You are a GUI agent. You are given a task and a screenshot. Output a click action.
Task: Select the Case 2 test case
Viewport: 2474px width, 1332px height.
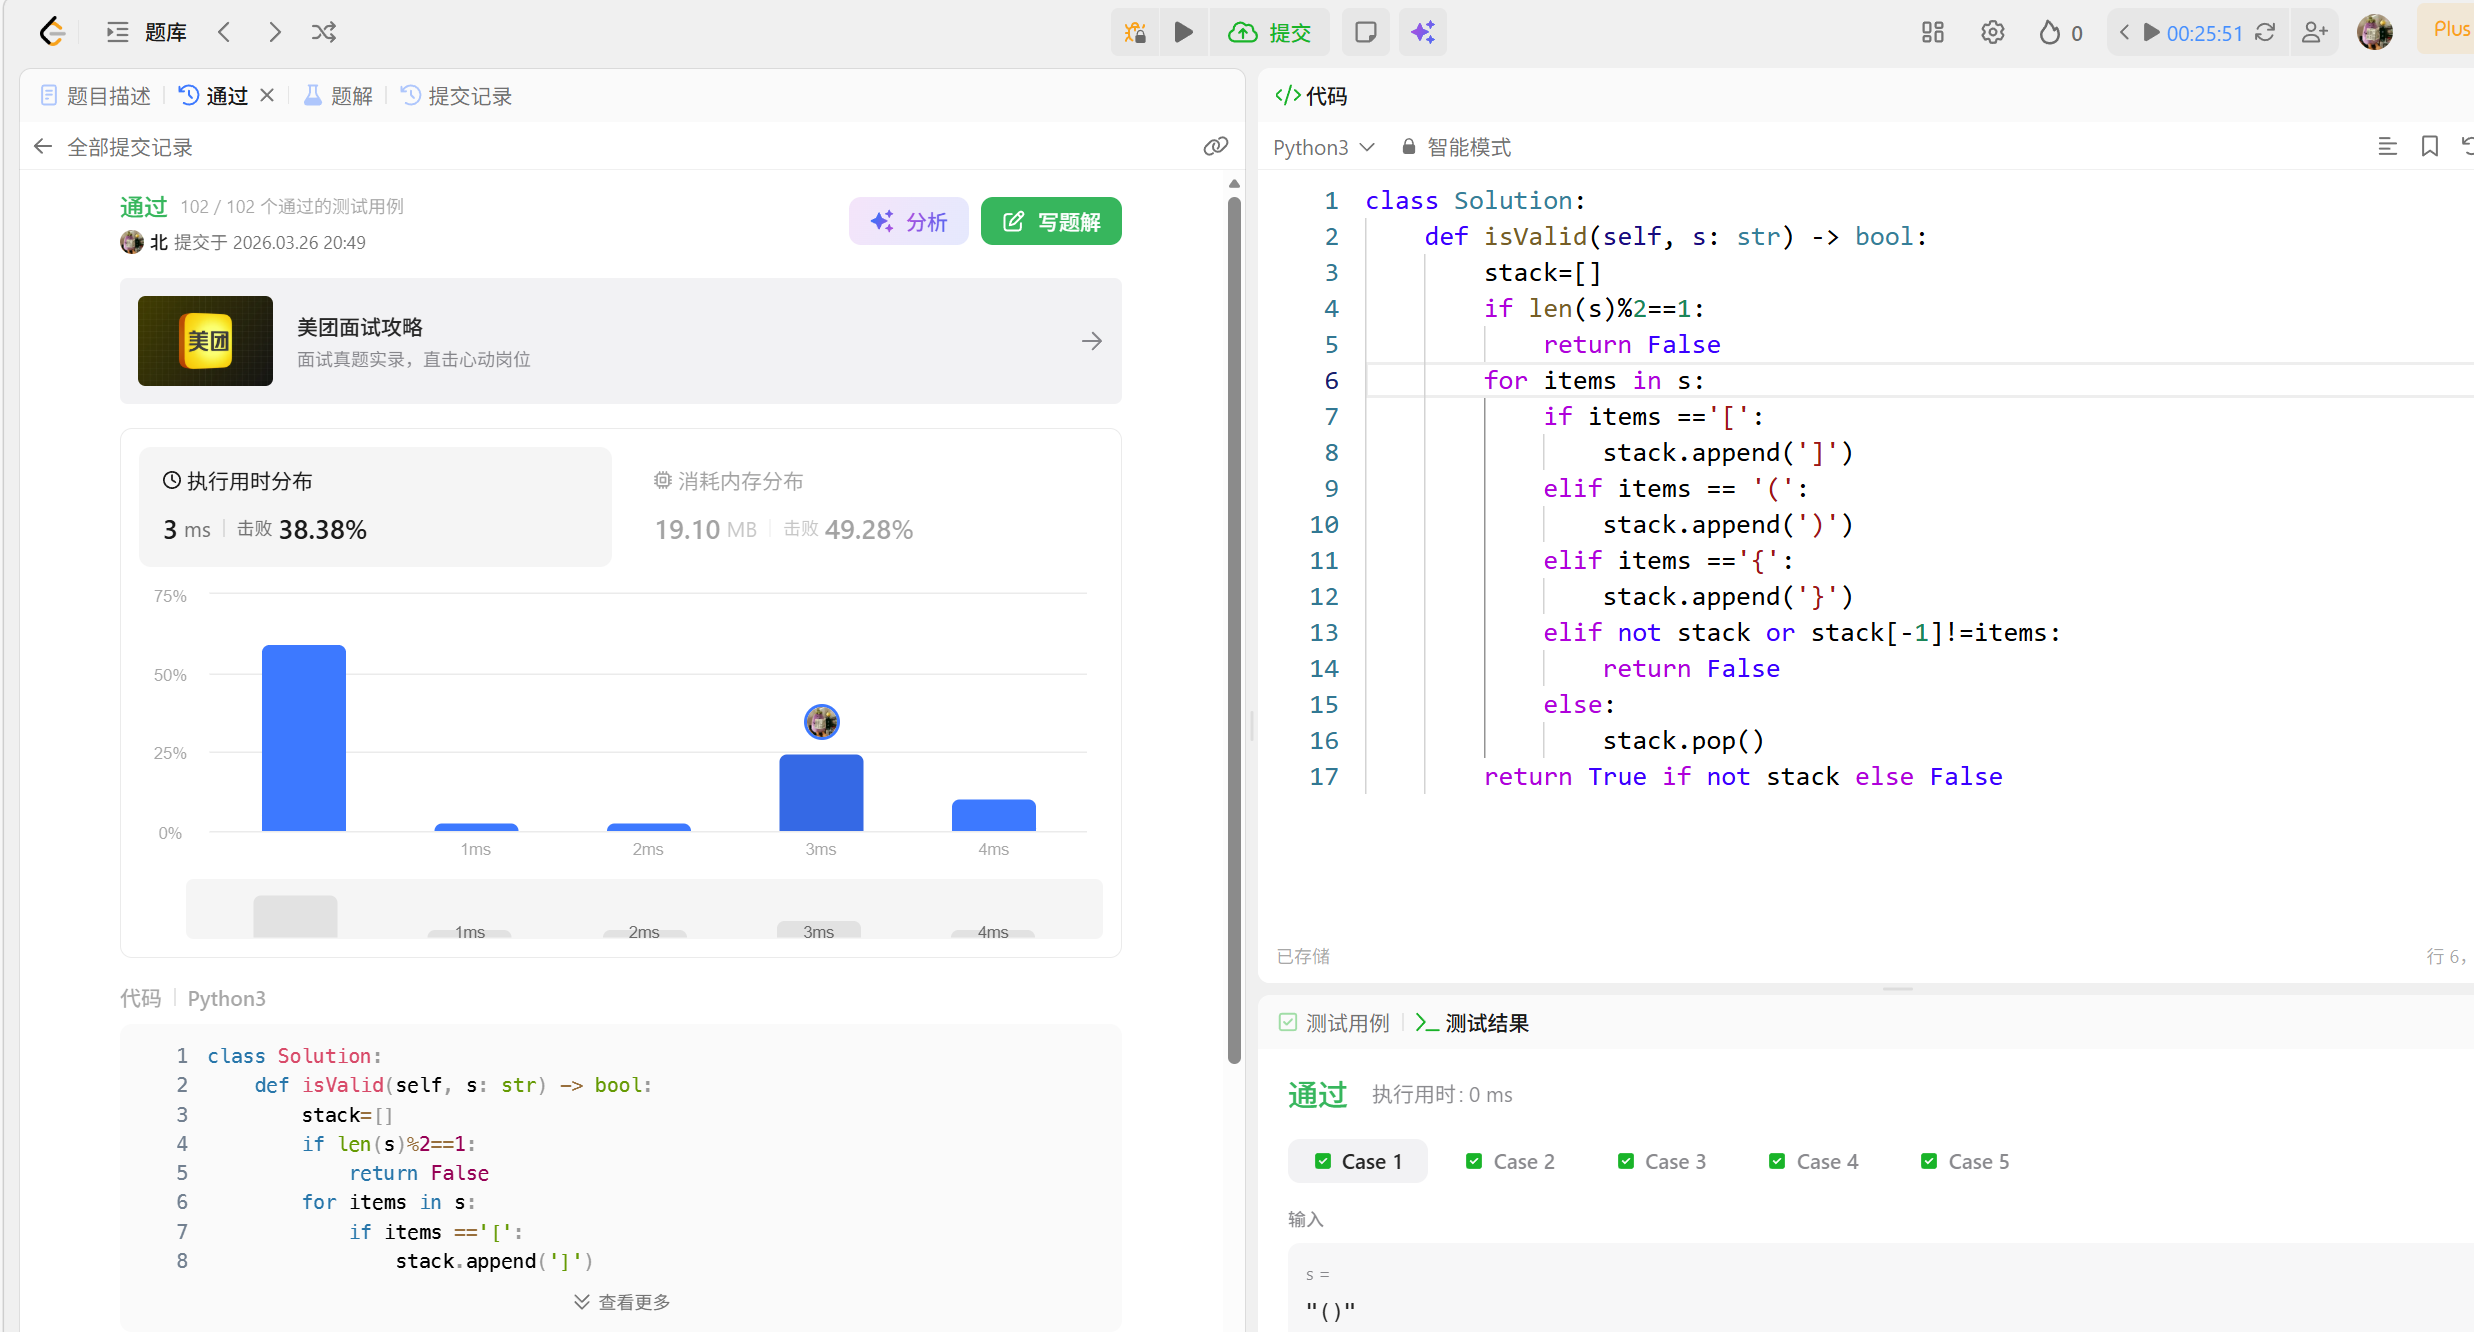click(1510, 1161)
